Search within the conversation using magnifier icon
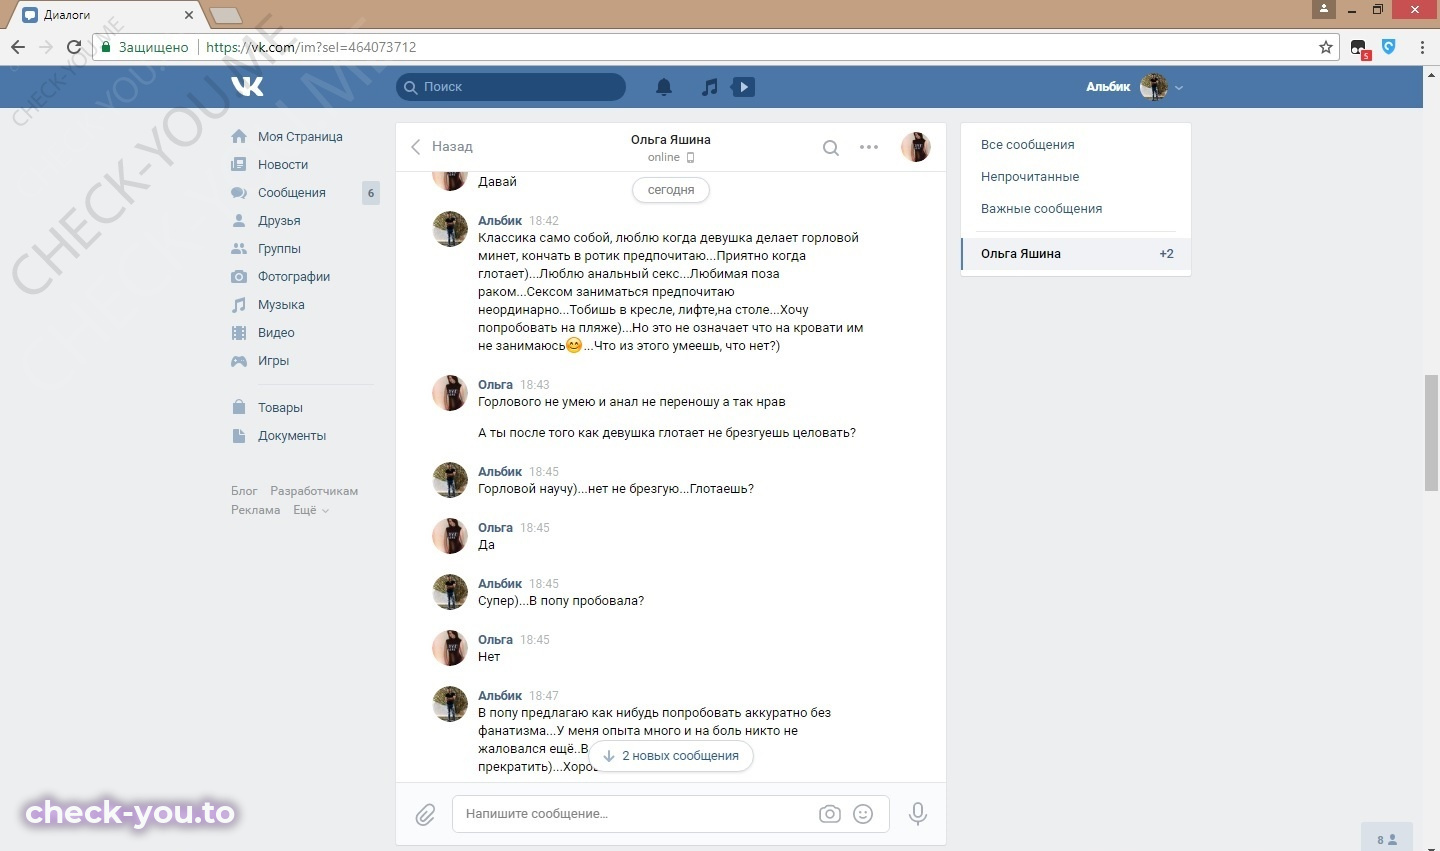The image size is (1440, 851). 830,148
